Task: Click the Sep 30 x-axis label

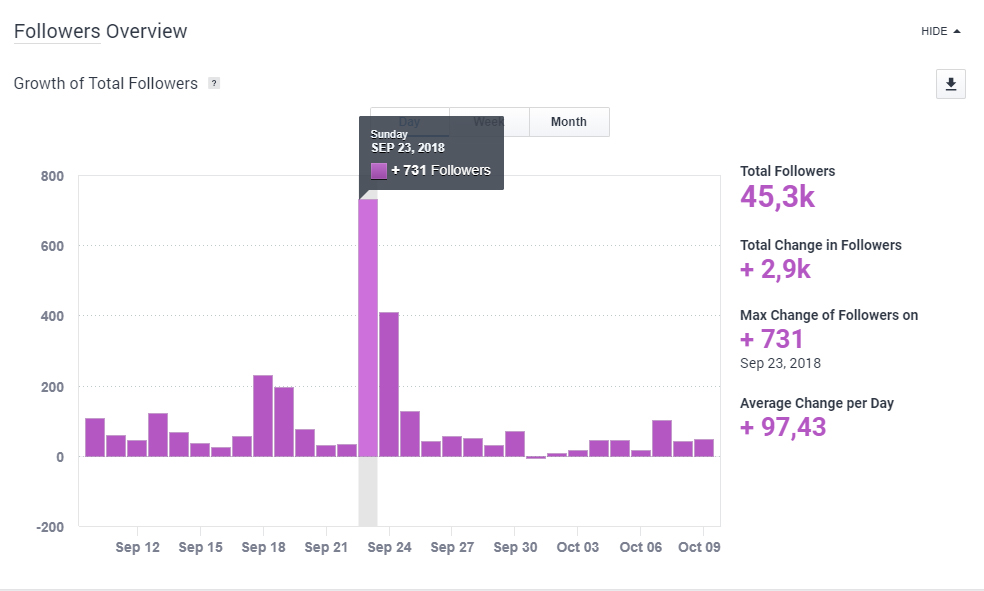Action: 515,547
